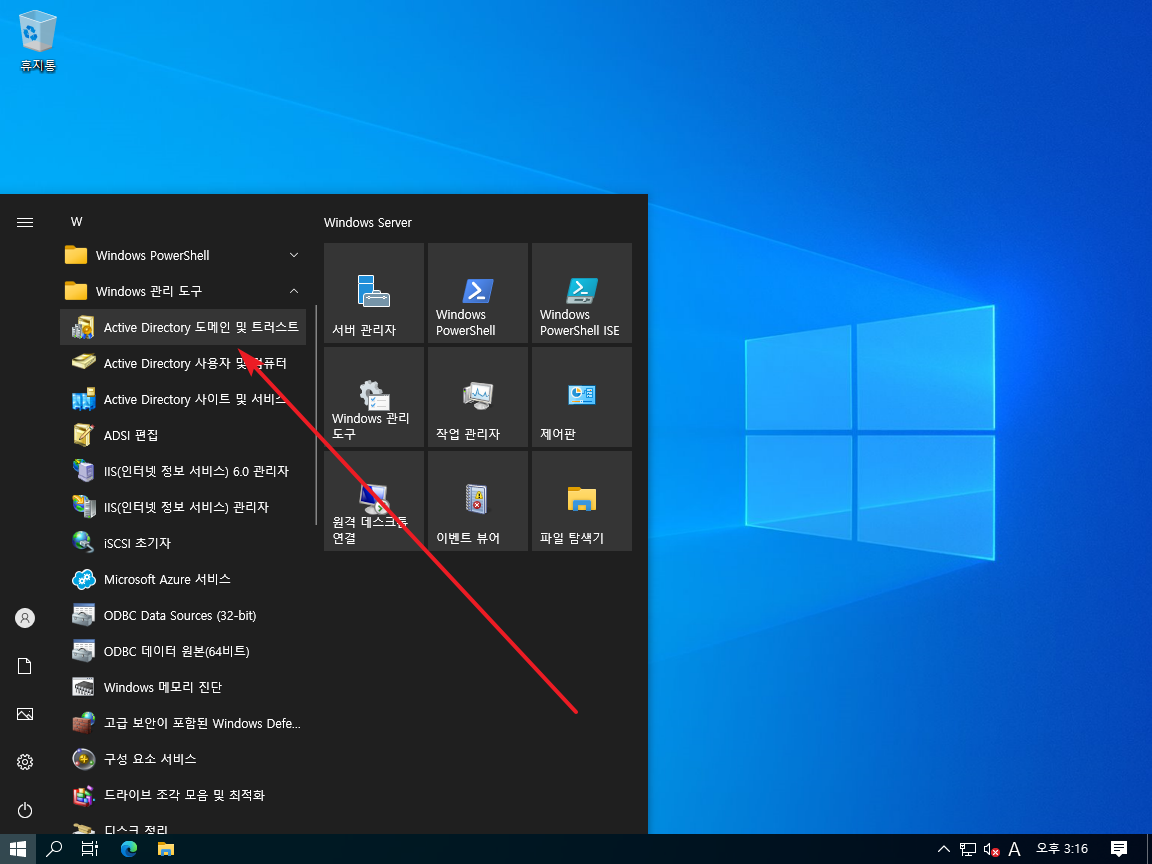Open the user account icon in Start menu

25,618
